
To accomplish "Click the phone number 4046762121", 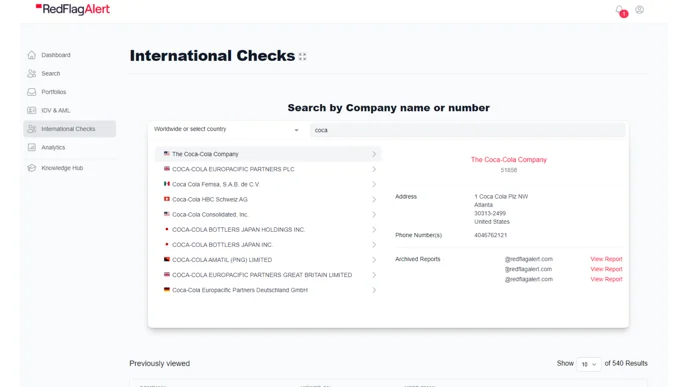I will (490, 235).
